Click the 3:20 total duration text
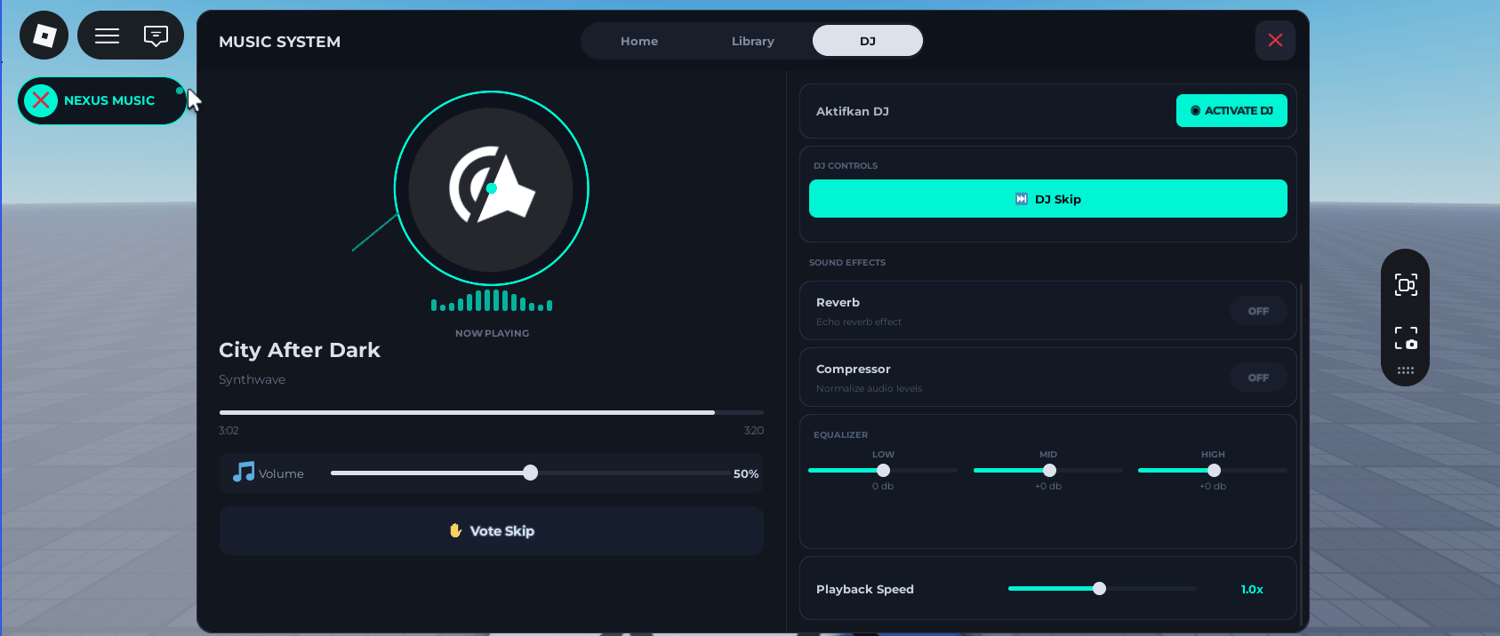The height and width of the screenshot is (636, 1500). point(754,431)
